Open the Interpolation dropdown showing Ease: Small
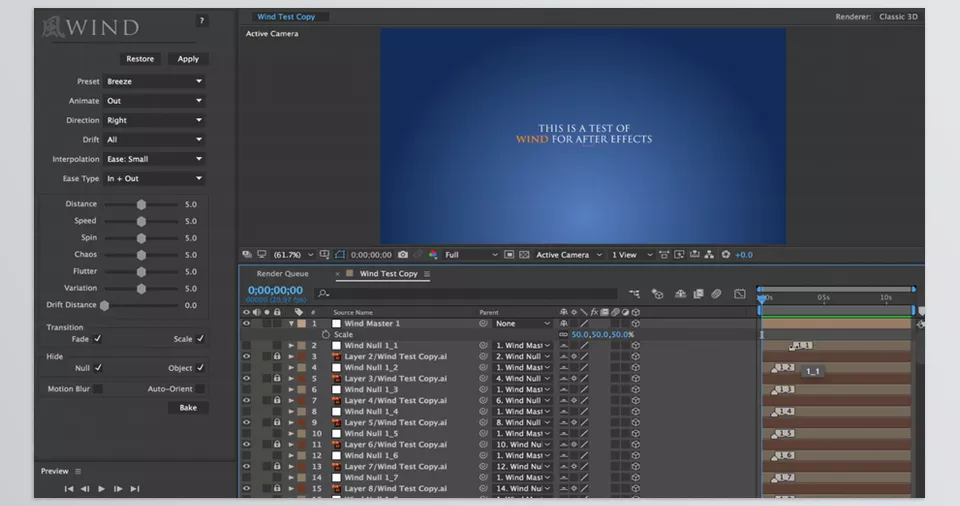960x506 pixels. 154,159
